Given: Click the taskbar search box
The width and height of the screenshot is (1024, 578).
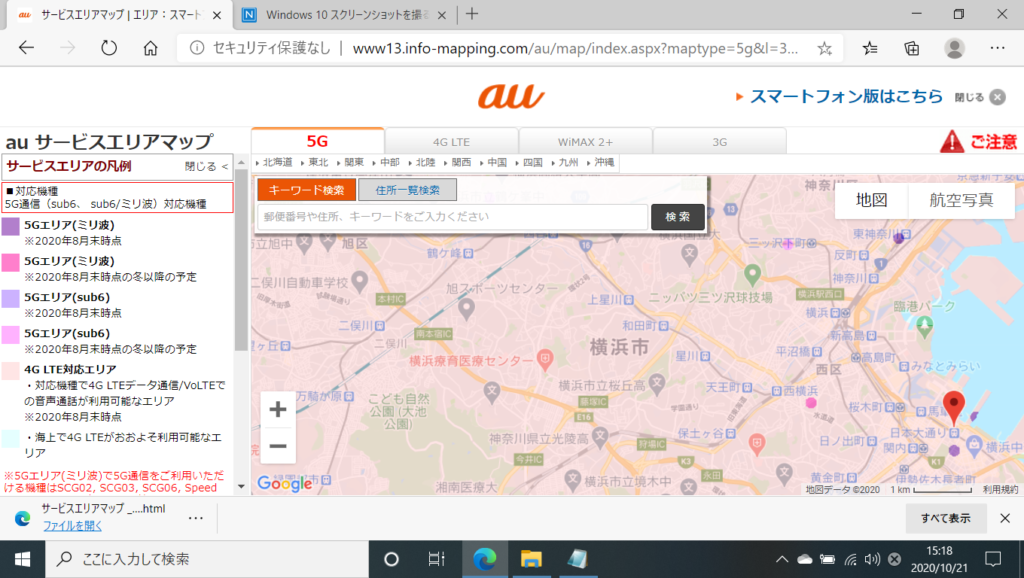Looking at the screenshot, I should click(206, 559).
